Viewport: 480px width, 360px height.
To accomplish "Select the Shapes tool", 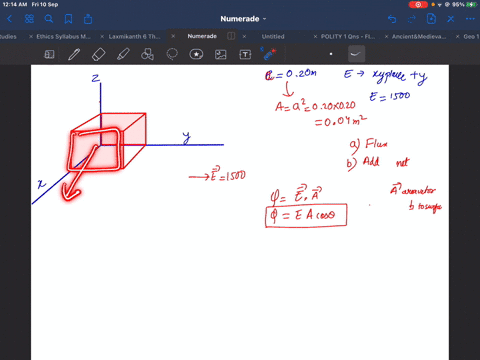I will click(x=147, y=54).
